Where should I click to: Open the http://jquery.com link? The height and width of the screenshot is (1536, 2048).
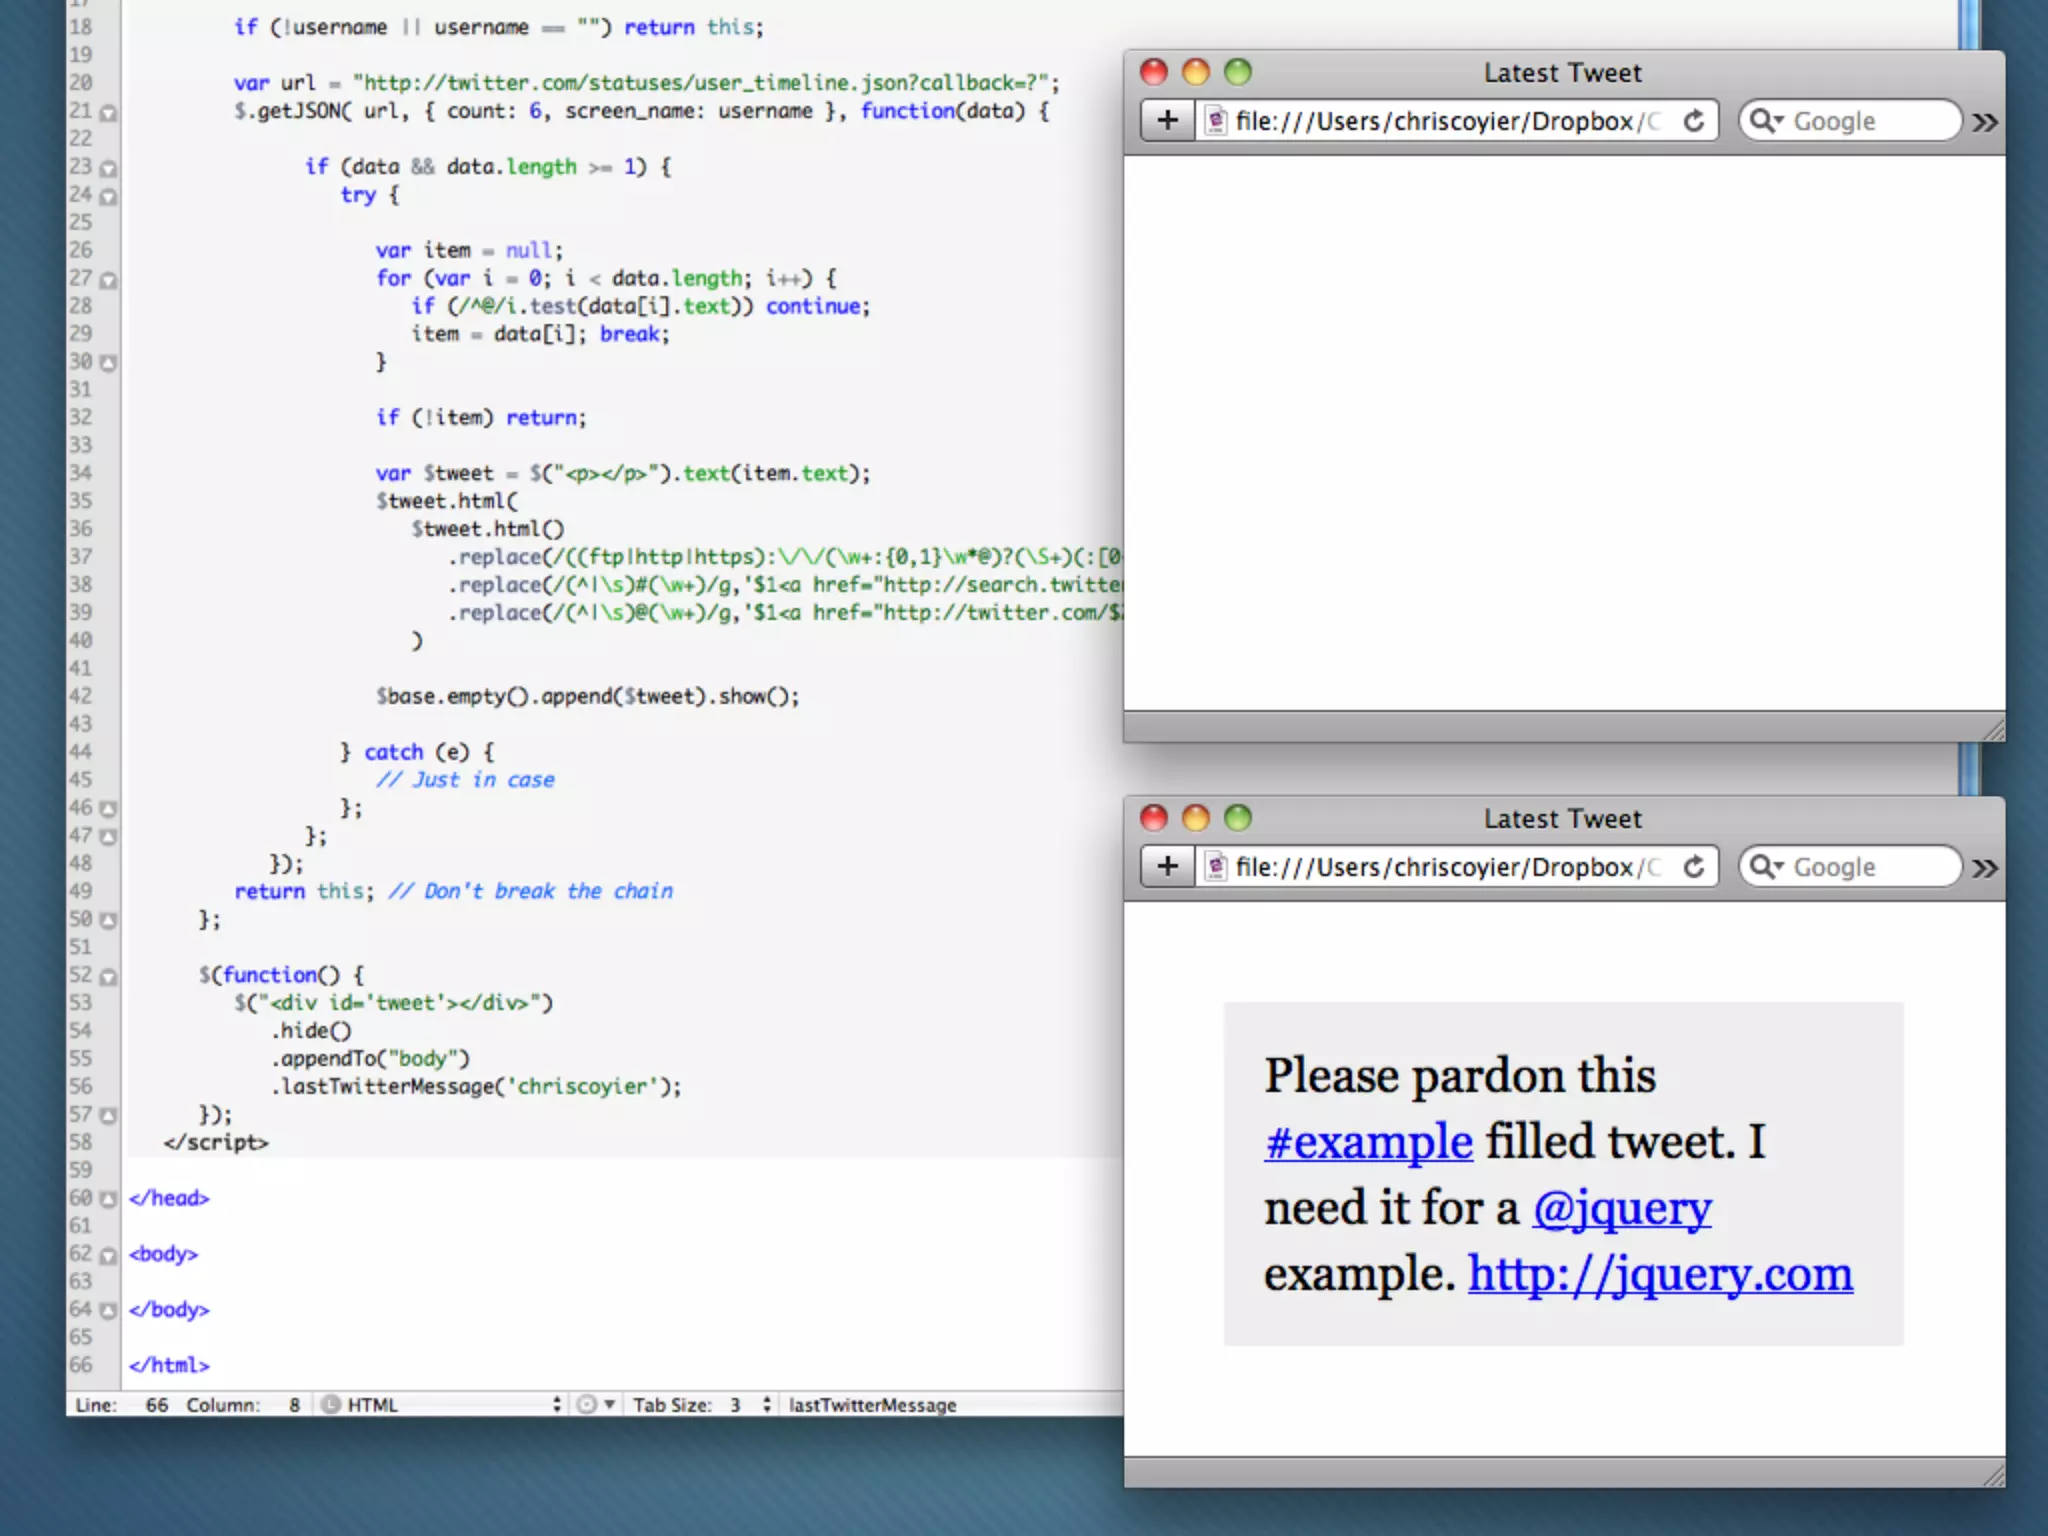1660,1274
